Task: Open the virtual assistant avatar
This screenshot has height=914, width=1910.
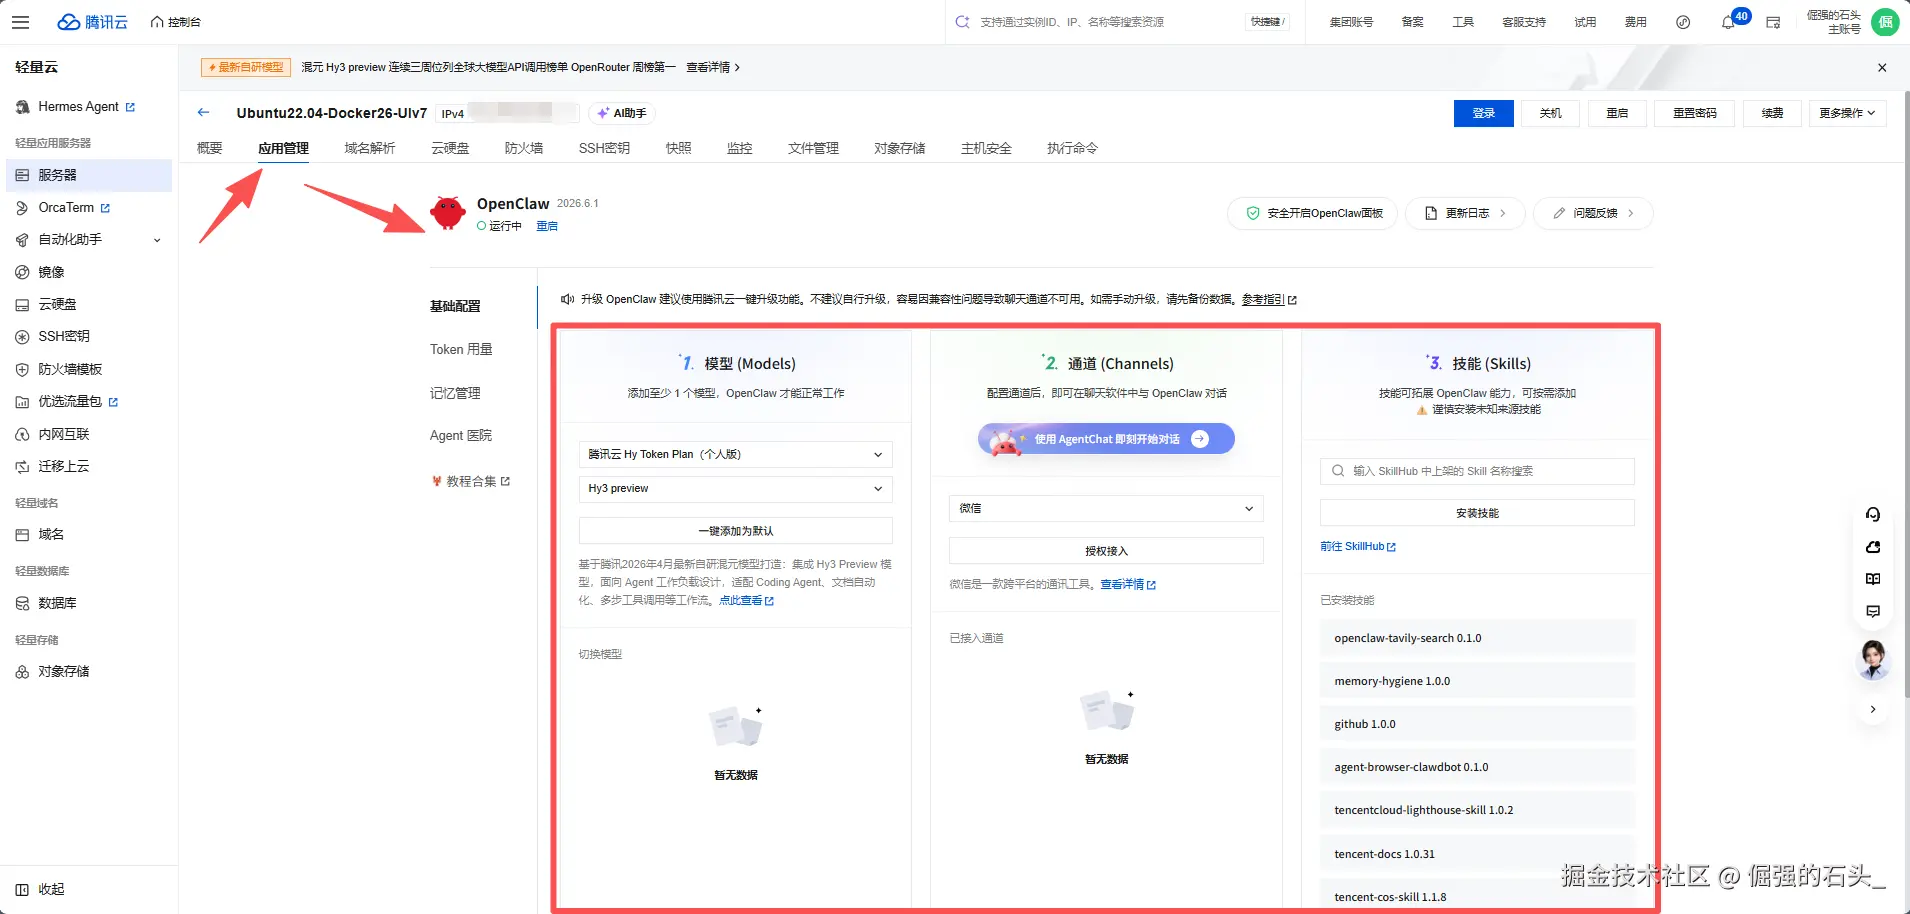Action: click(1873, 660)
